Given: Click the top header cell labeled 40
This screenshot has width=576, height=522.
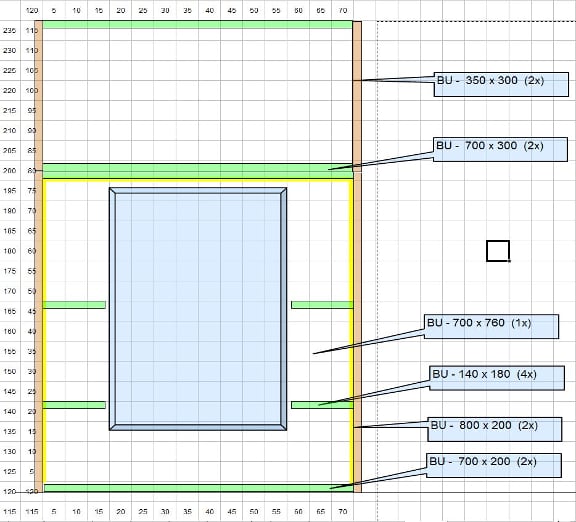Looking at the screenshot, I should [x=209, y=11].
